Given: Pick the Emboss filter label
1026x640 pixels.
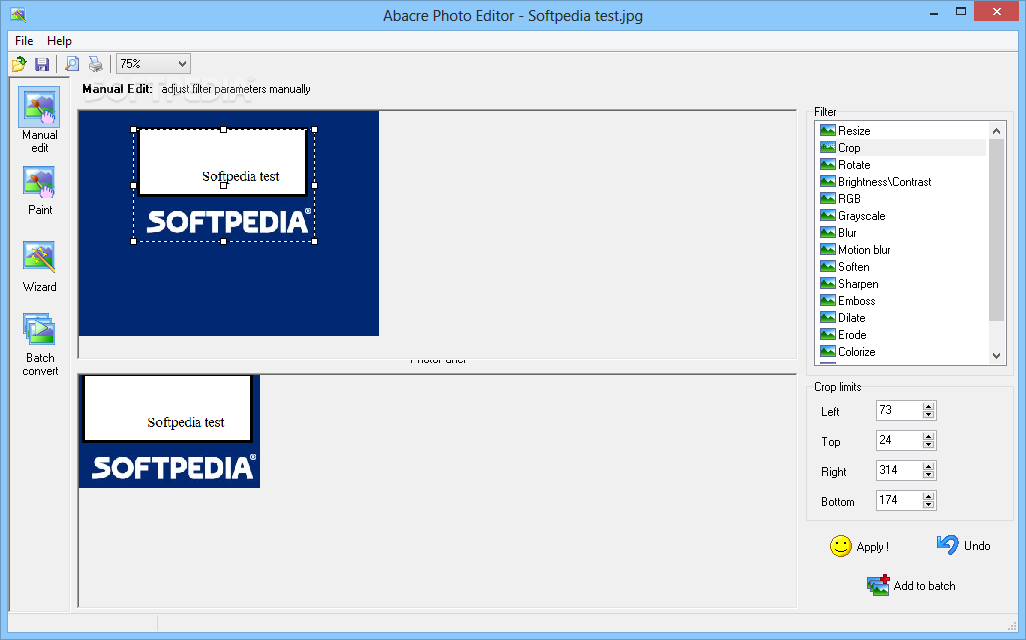Looking at the screenshot, I should (x=857, y=301).
